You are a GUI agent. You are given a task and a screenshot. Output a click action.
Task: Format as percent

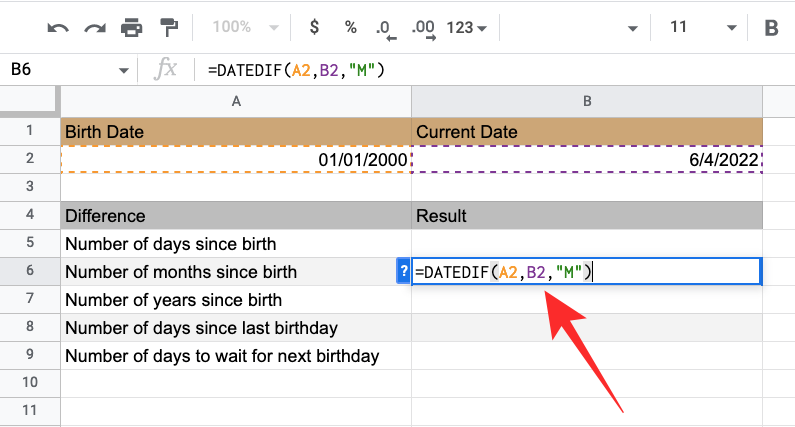(350, 28)
